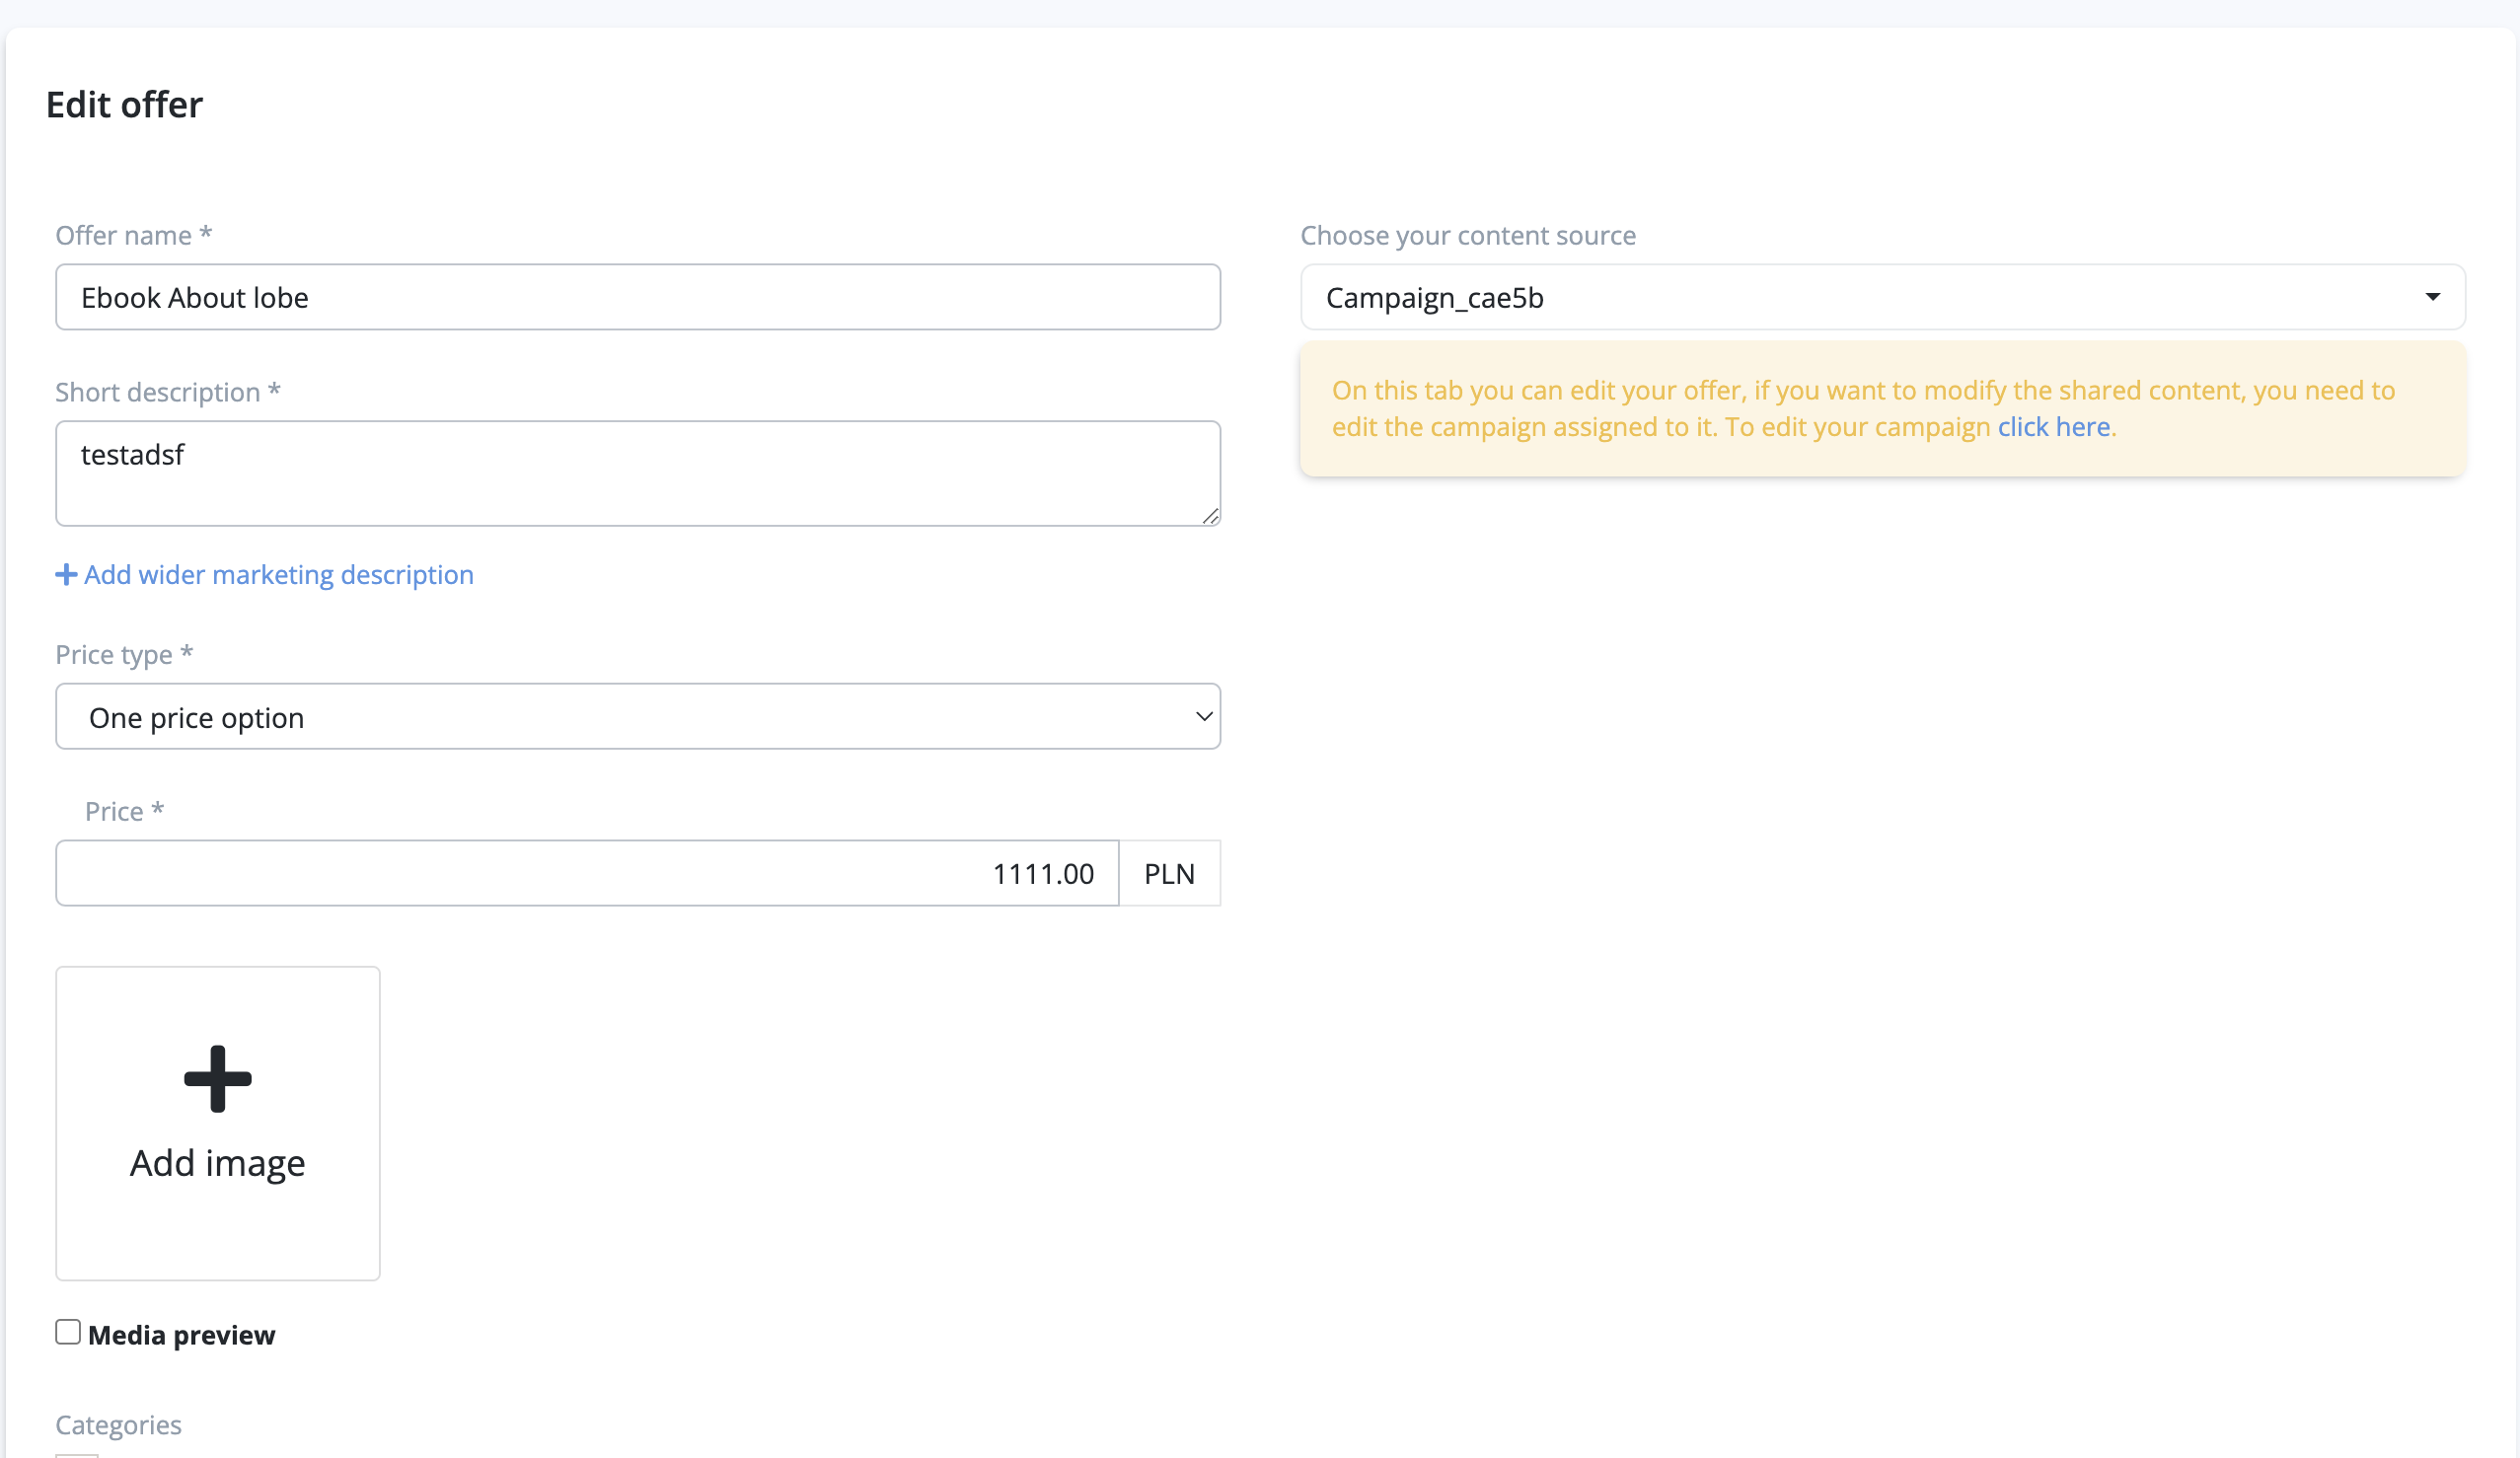Click the Categories section label
This screenshot has height=1458, width=2520.
coord(118,1424)
